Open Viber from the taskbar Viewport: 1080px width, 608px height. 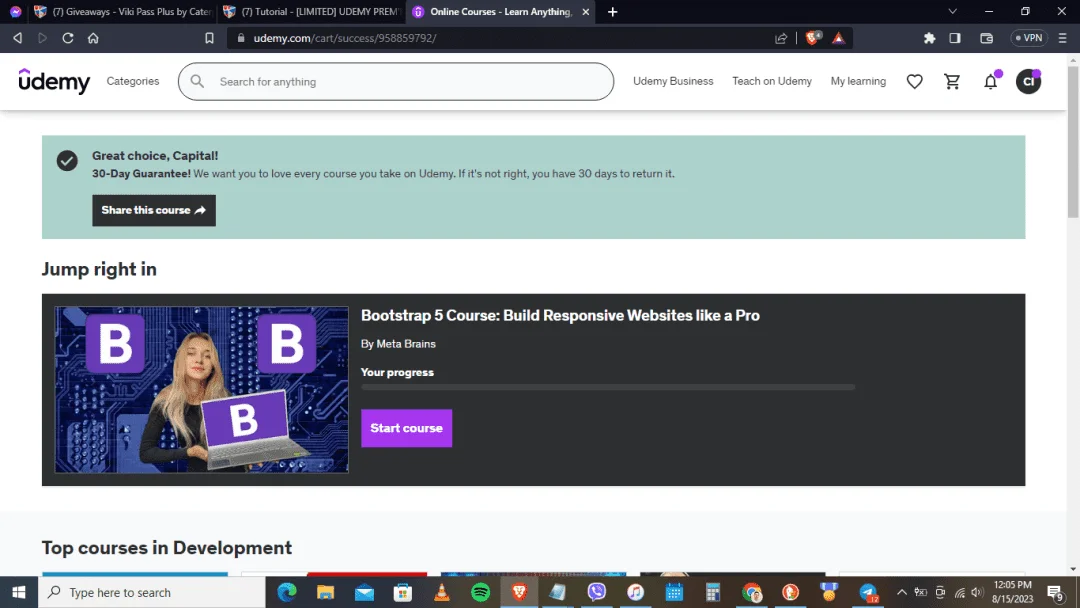point(596,592)
